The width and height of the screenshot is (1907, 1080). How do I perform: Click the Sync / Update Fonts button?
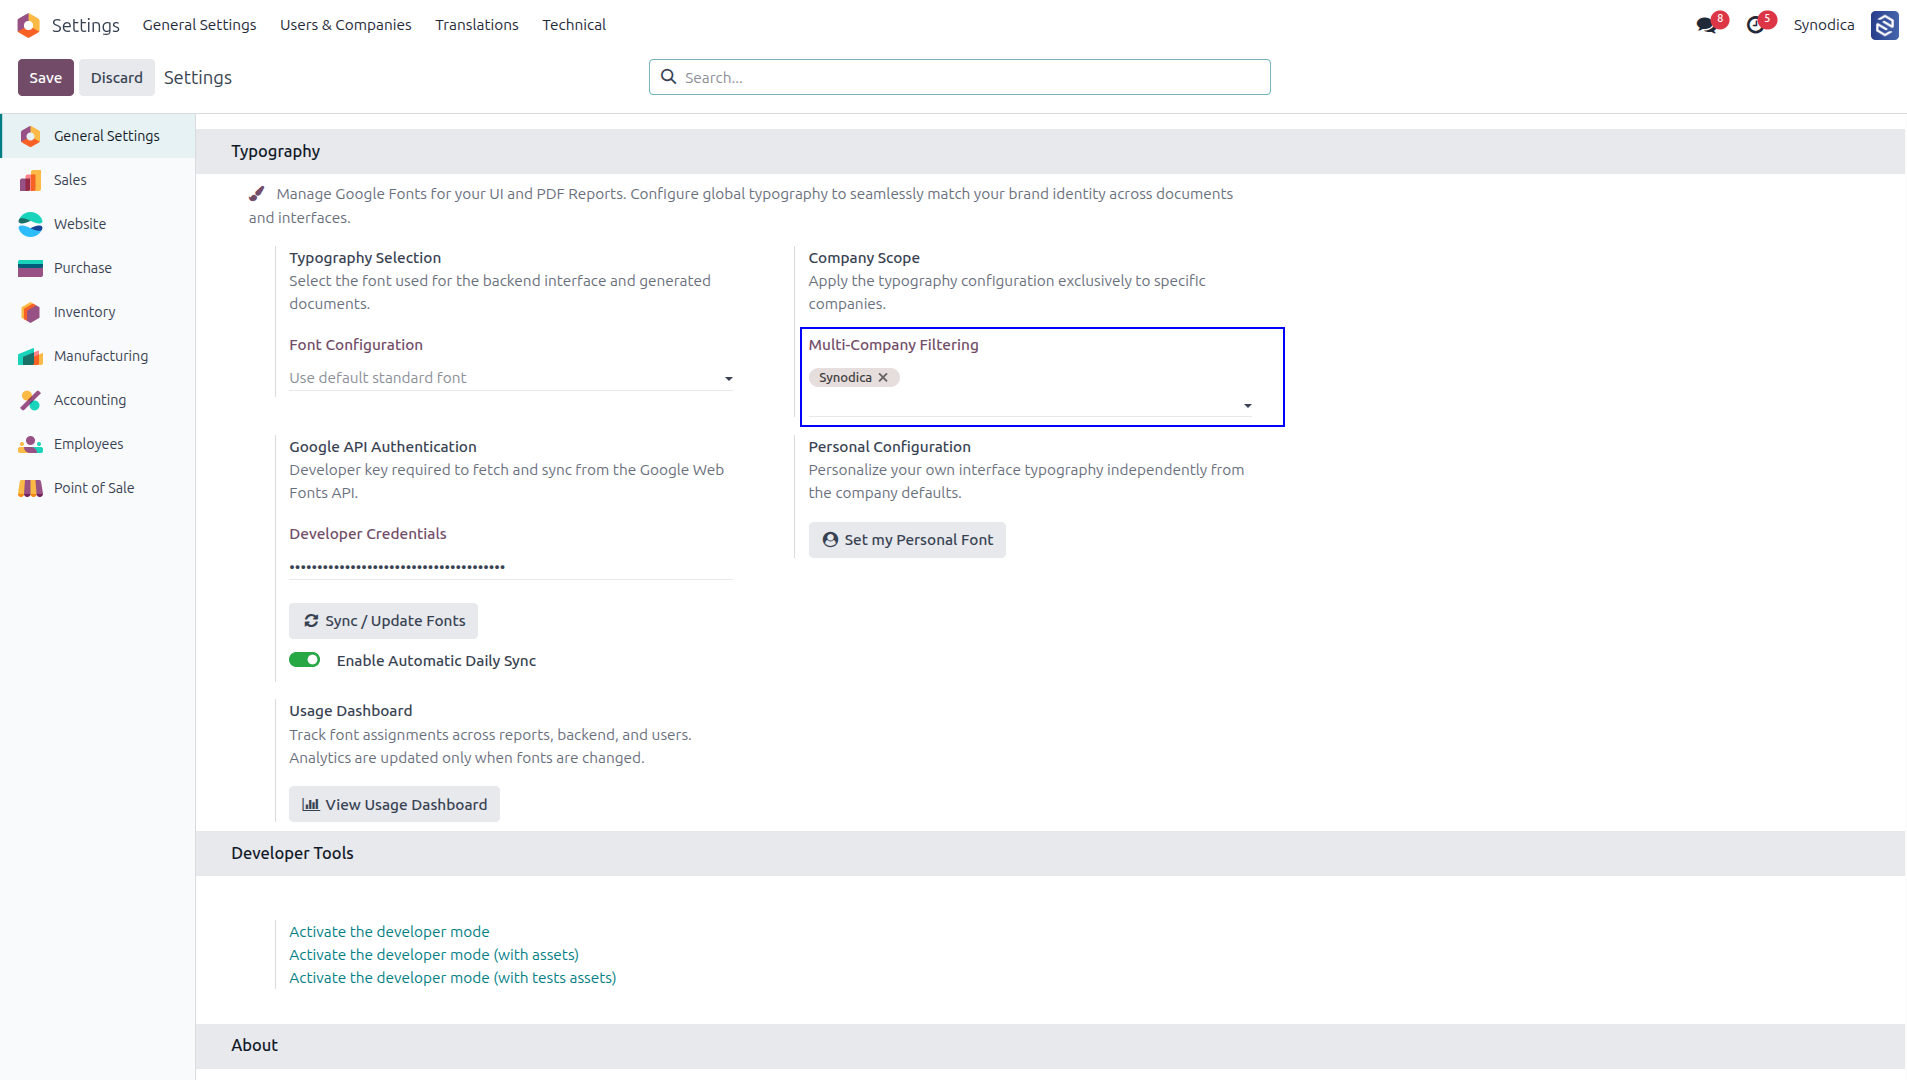point(384,621)
